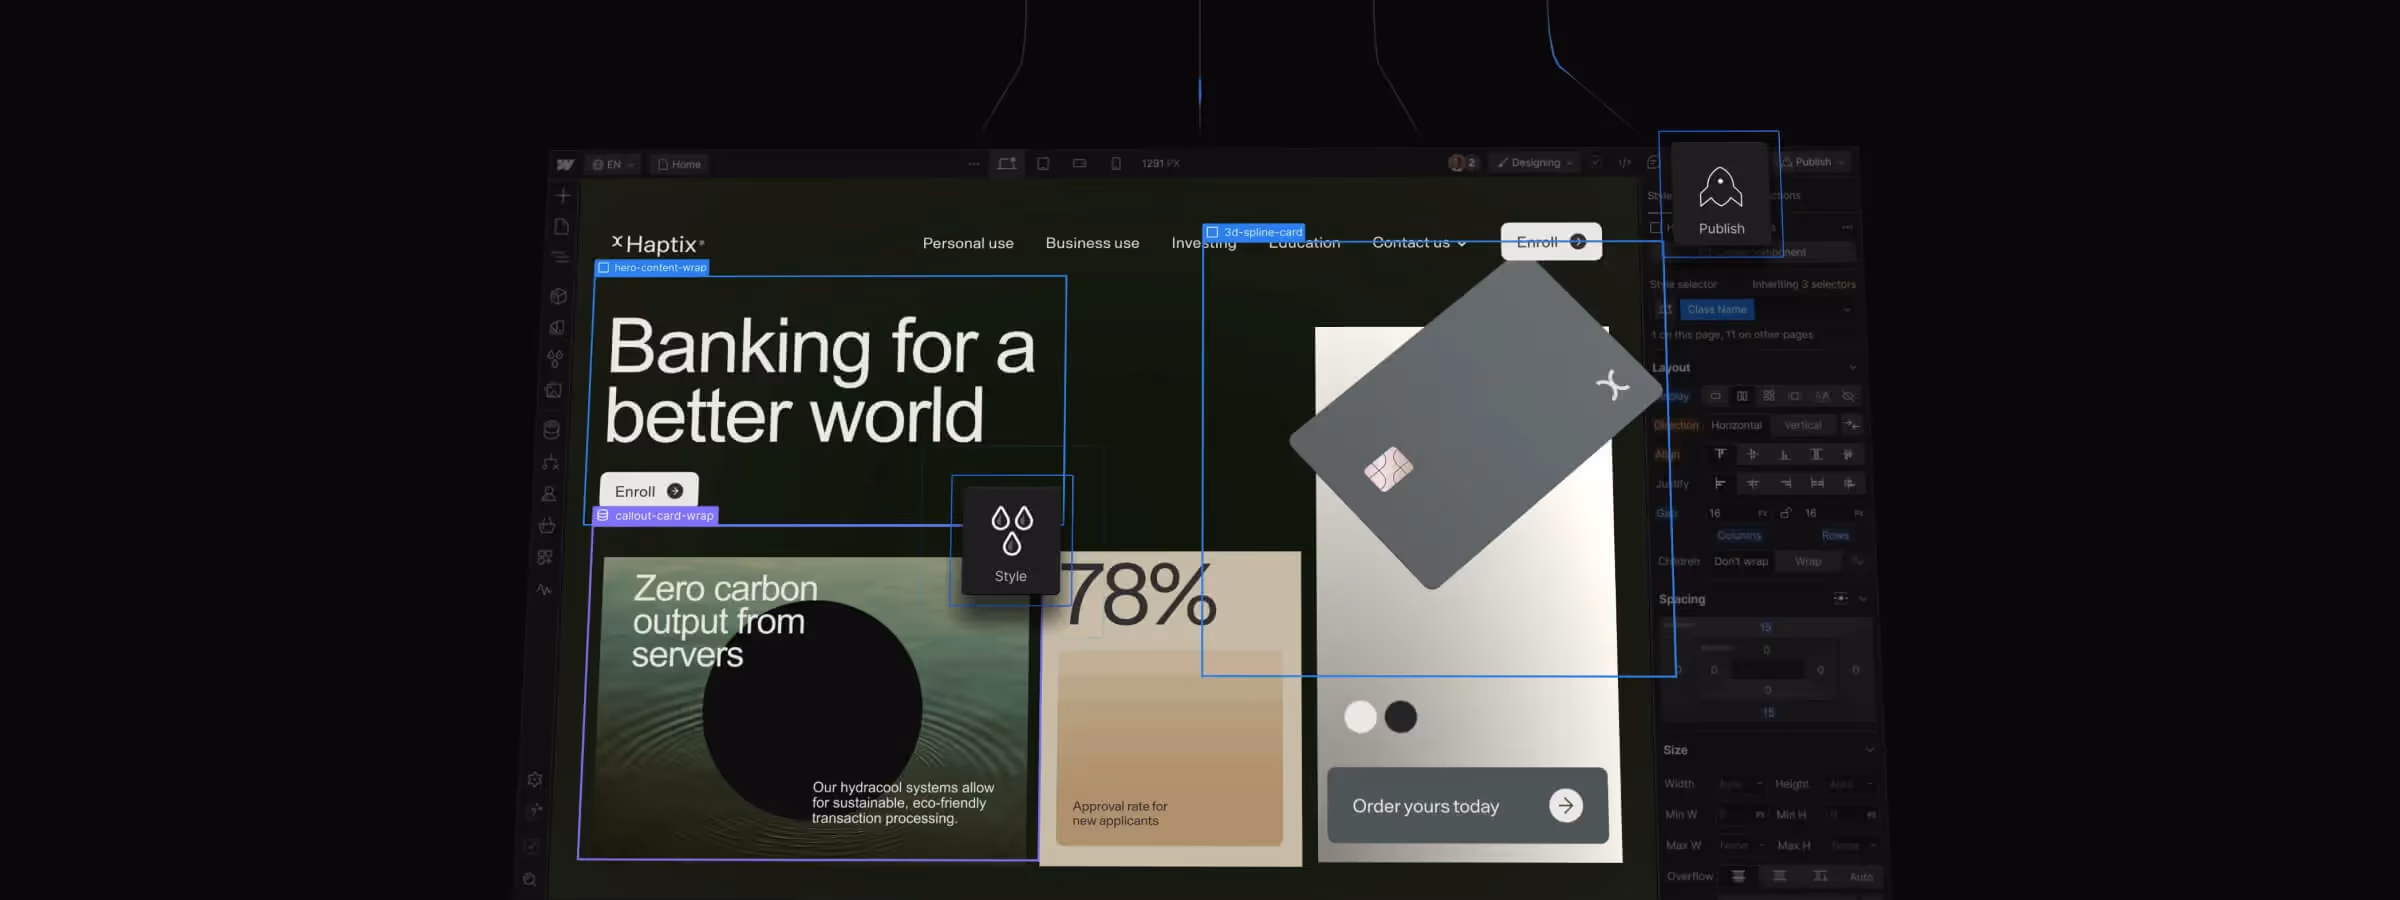Collapse the Size section chevron
The image size is (2400, 900).
pos(1869,749)
